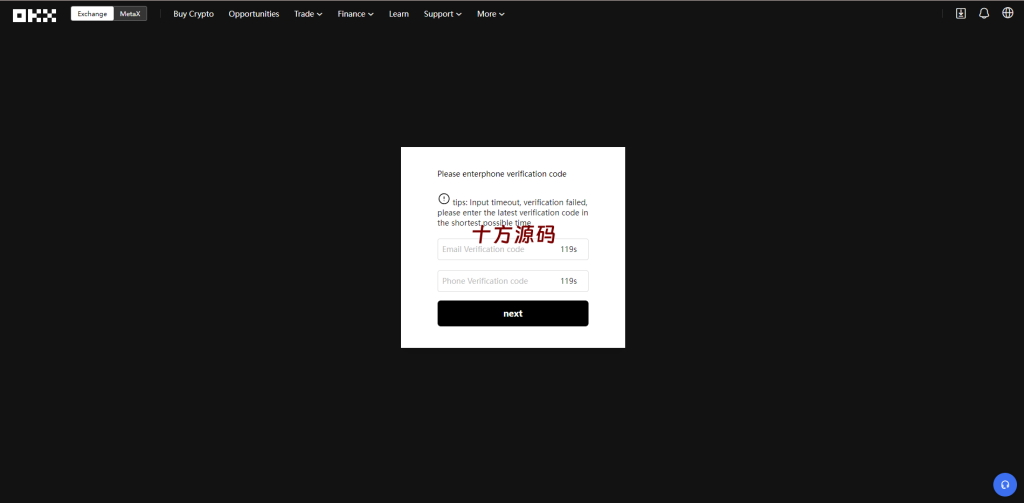The width and height of the screenshot is (1024, 503).
Task: Expand the More menu
Action: click(x=490, y=14)
